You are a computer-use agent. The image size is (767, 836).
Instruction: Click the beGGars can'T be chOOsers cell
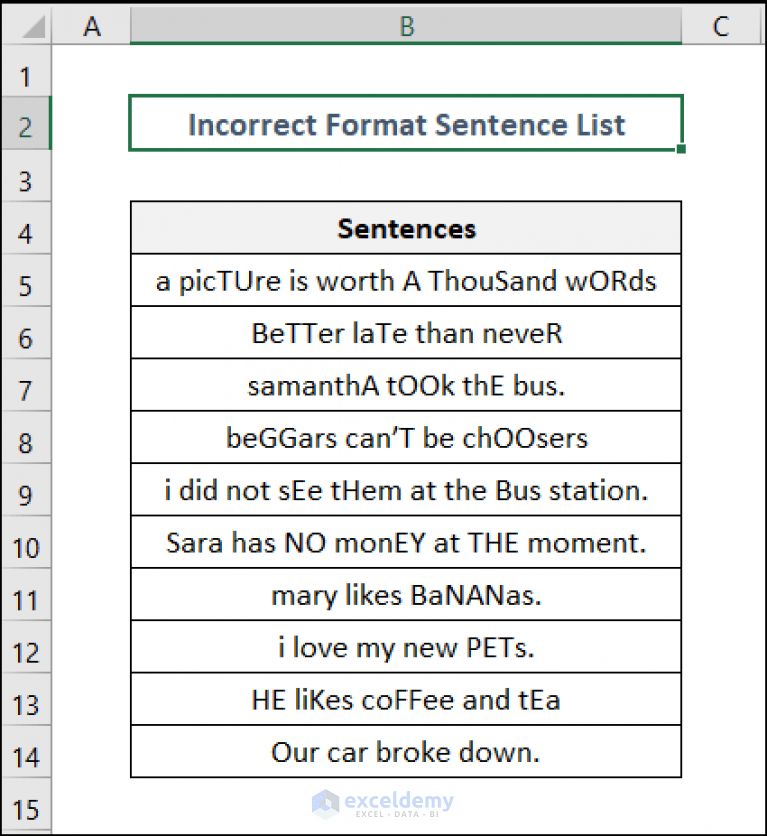pos(406,437)
